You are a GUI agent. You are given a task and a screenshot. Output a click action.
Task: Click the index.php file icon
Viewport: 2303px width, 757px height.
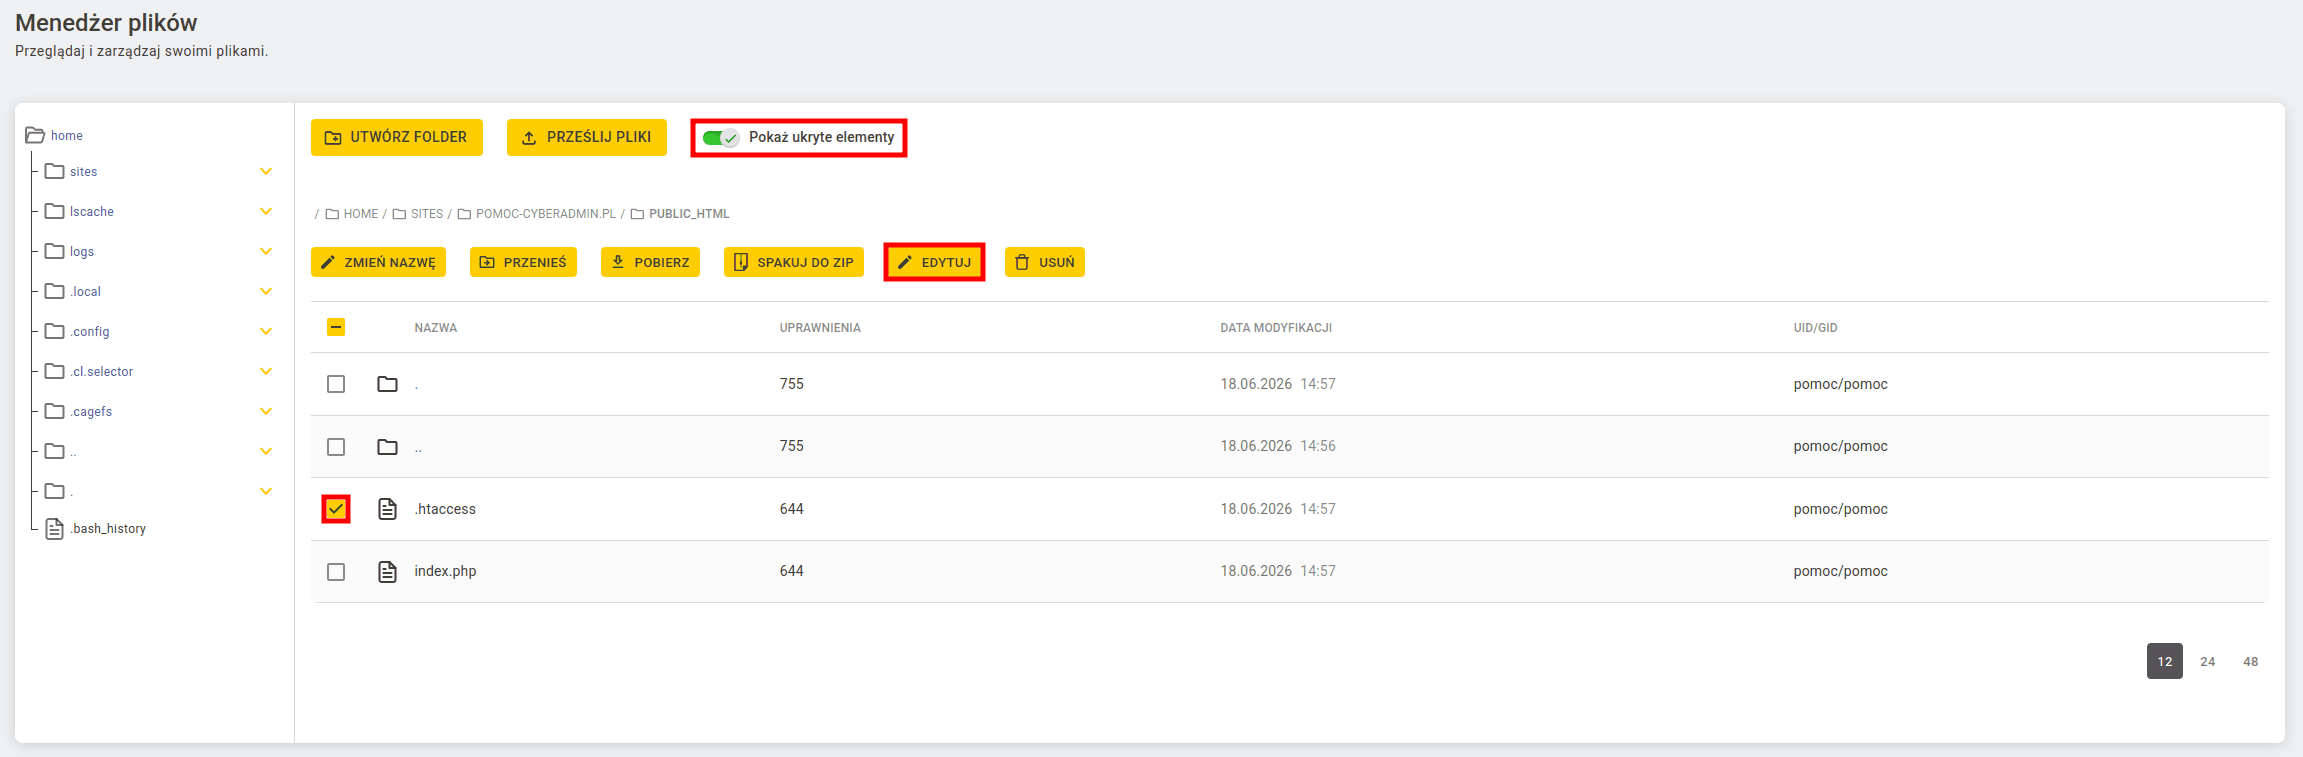pos(387,571)
